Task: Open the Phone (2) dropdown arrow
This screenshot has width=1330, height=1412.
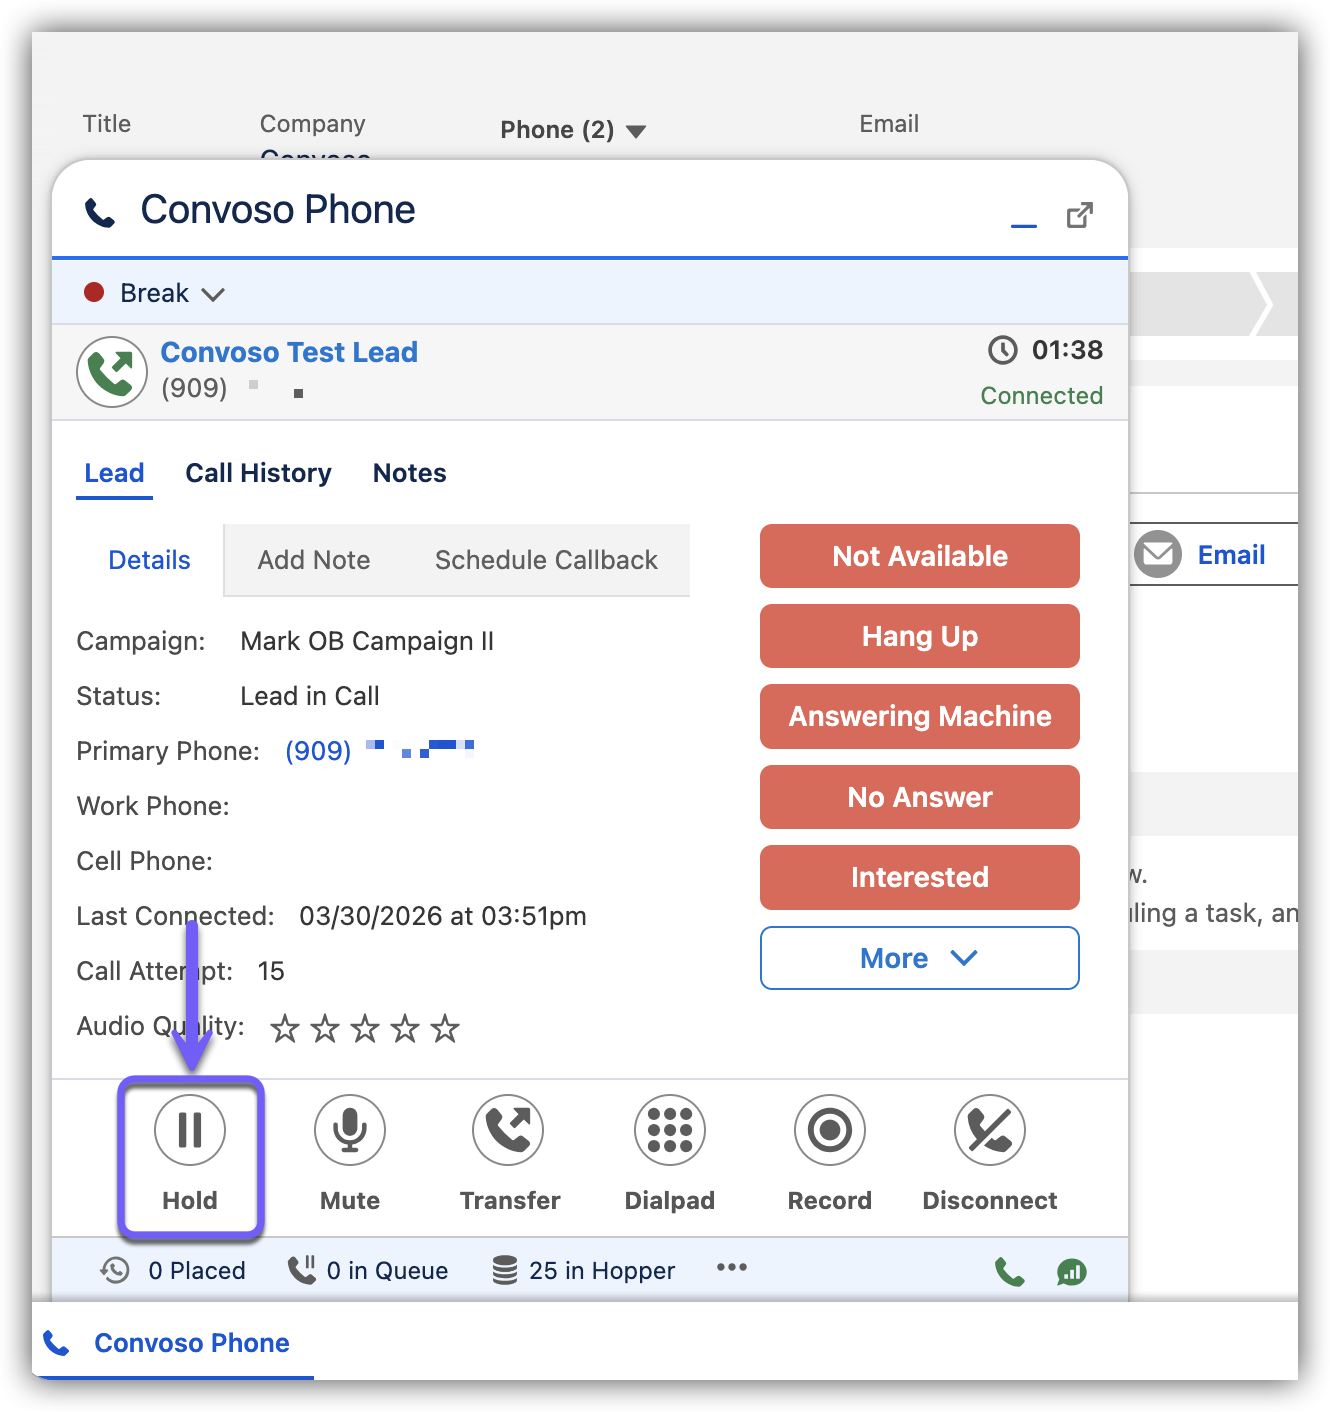Action: (636, 131)
